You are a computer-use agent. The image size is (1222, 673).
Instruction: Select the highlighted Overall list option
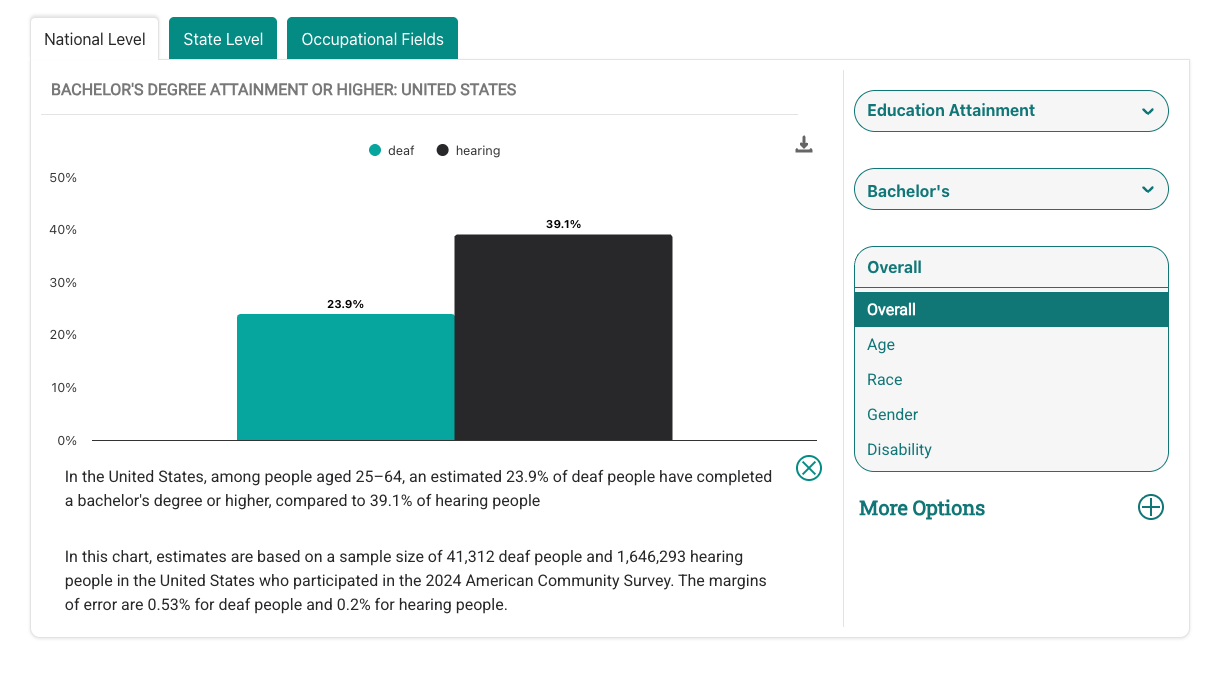(1011, 310)
